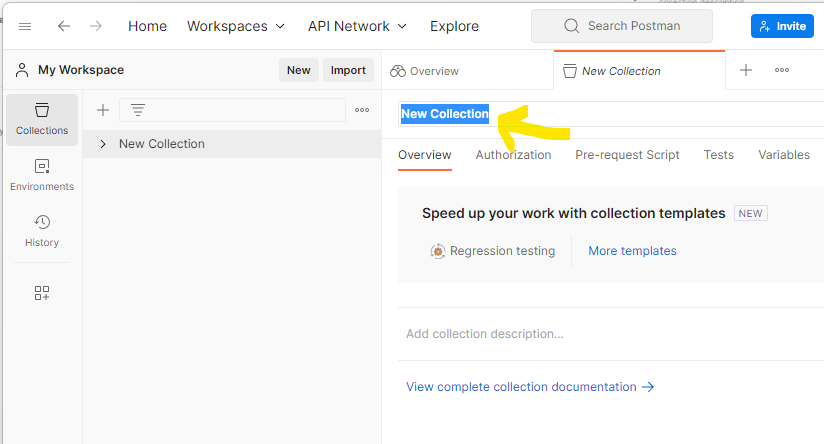Screen dimensions: 824x444
Task: Expand the API Network dropdown
Action: [x=357, y=26]
